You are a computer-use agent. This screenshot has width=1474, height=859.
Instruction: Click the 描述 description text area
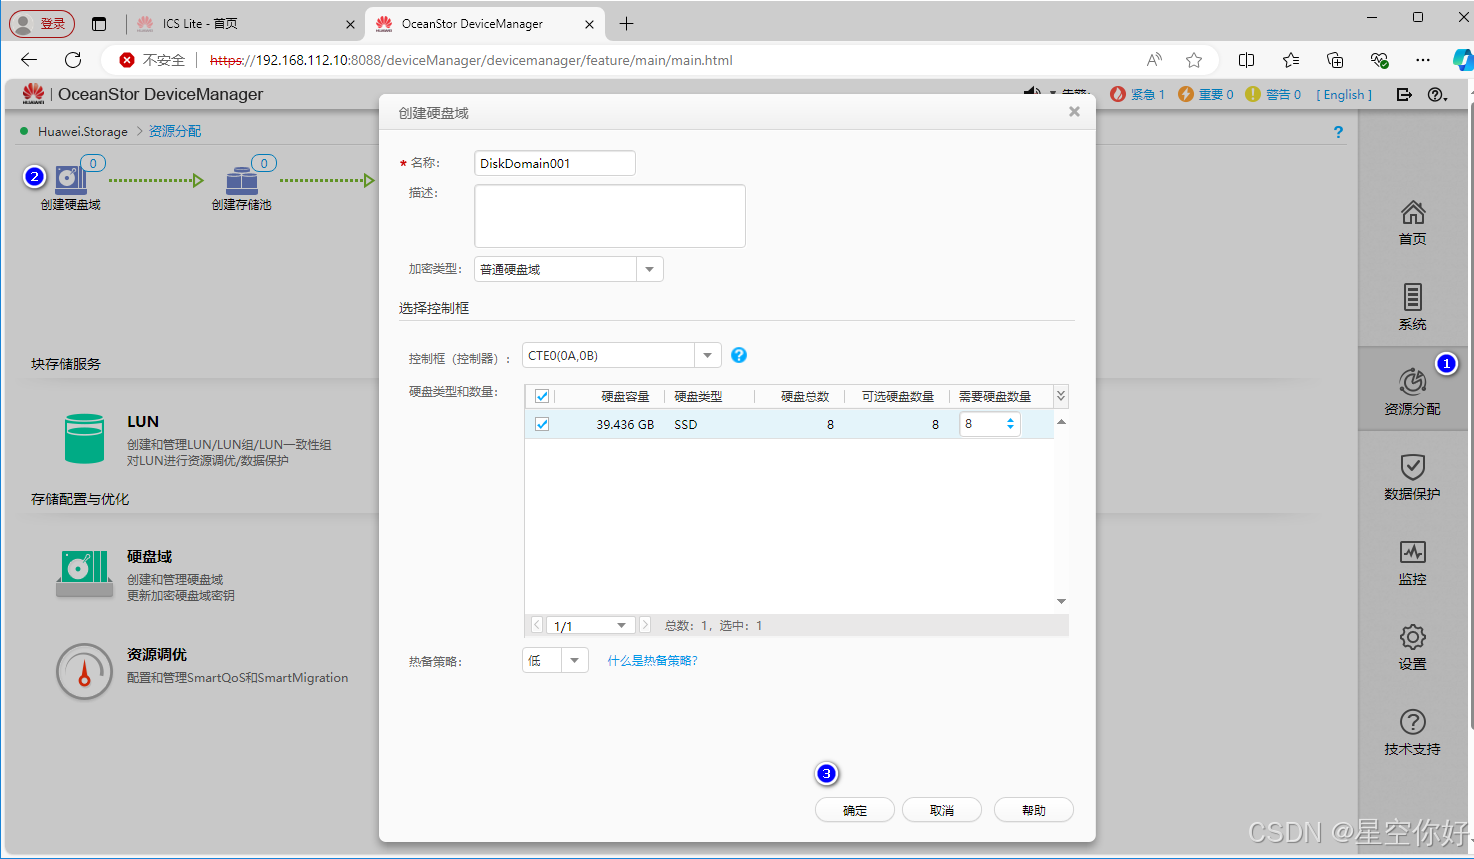click(610, 216)
